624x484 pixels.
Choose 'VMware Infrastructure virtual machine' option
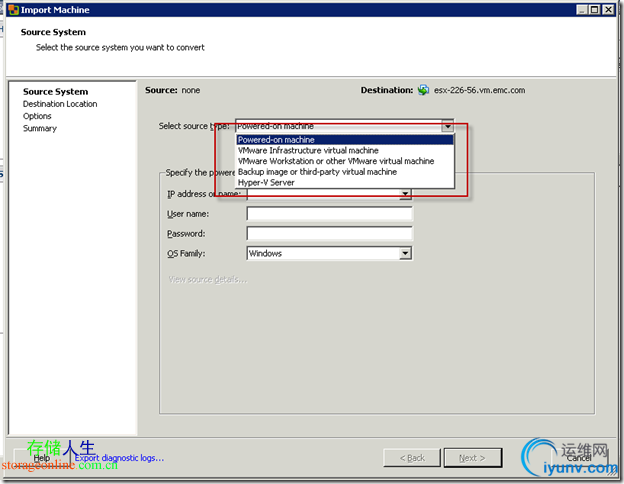345,150
